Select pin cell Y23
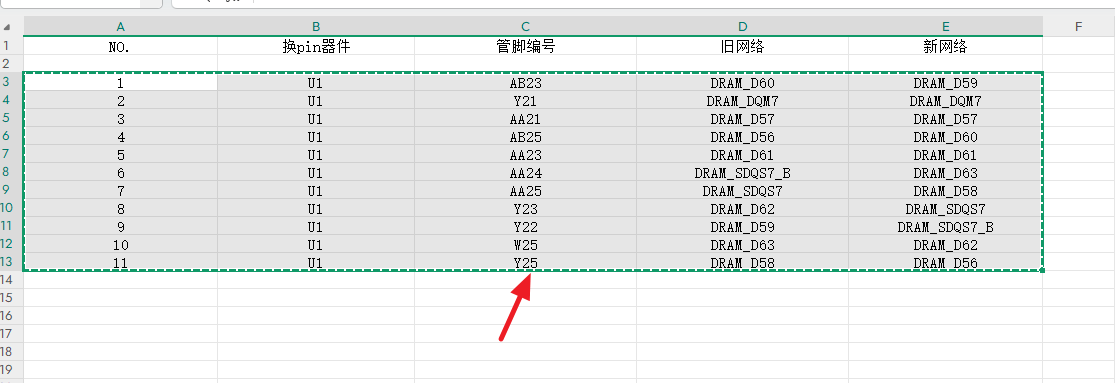 526,209
